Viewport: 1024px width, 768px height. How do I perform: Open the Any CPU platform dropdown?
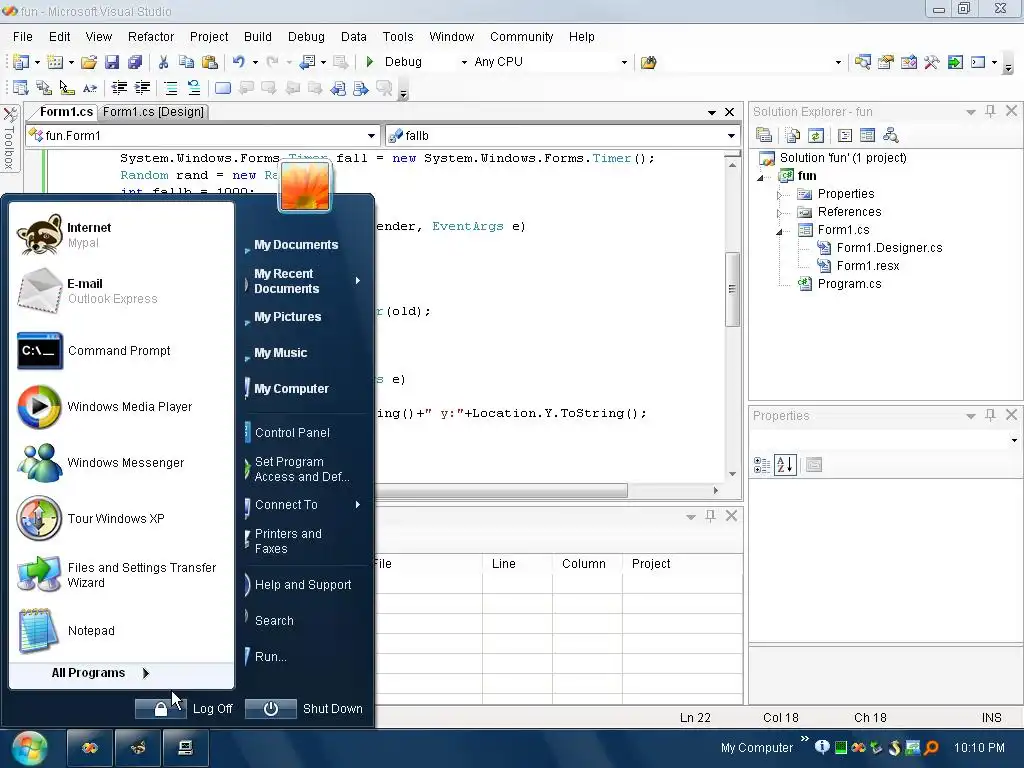tap(624, 63)
